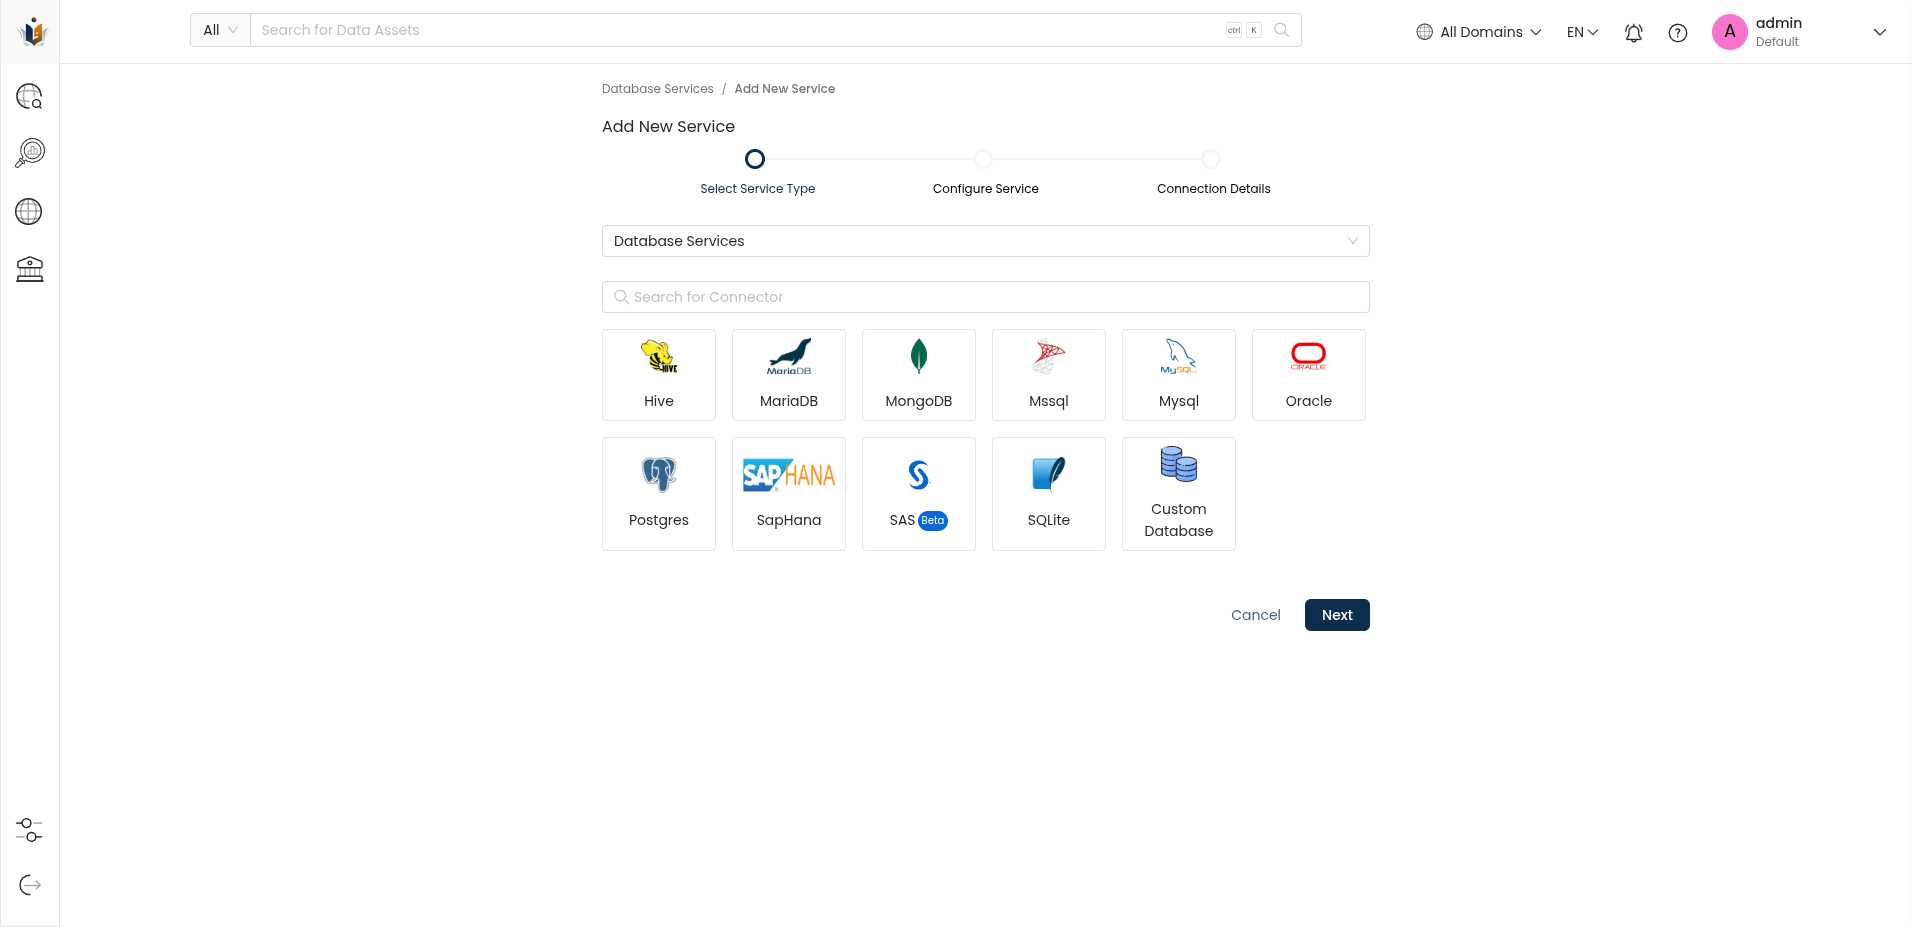Click the Next button
Screen dimensions: 1912x927
click(x=1337, y=615)
